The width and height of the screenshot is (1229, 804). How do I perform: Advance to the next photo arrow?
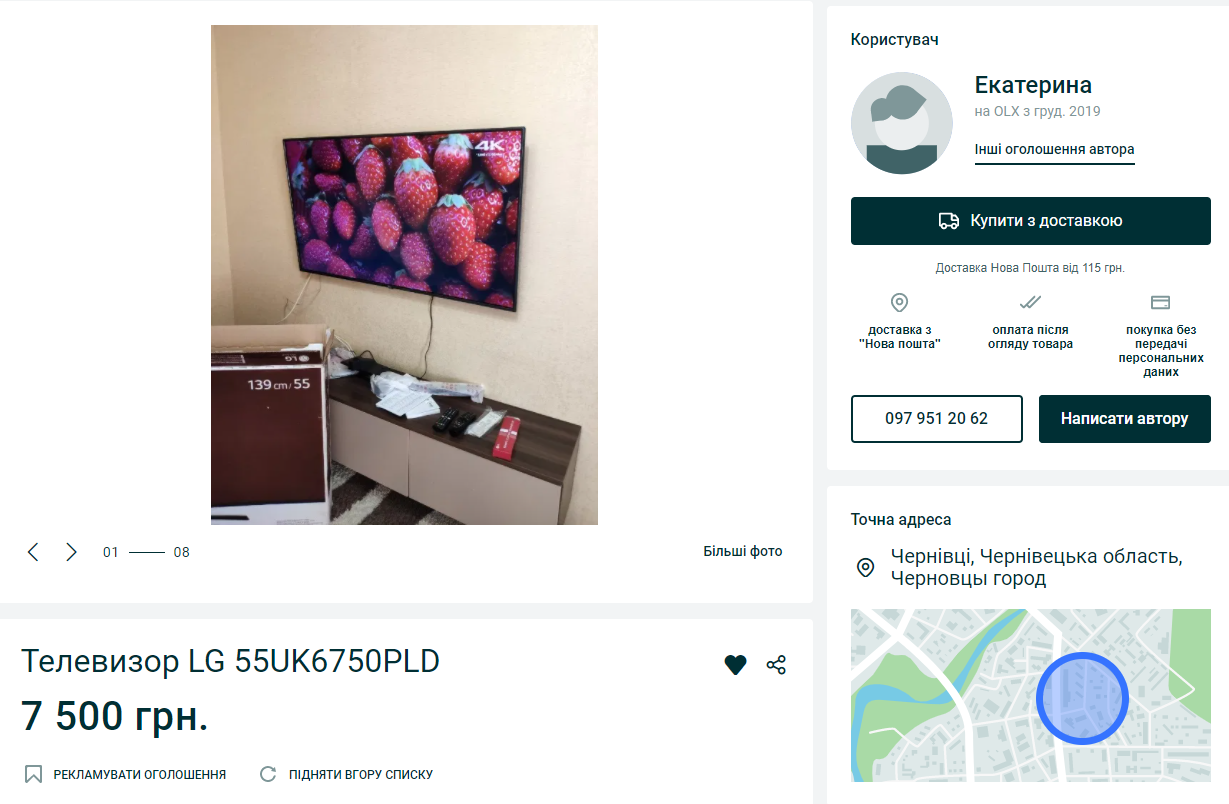click(x=71, y=552)
